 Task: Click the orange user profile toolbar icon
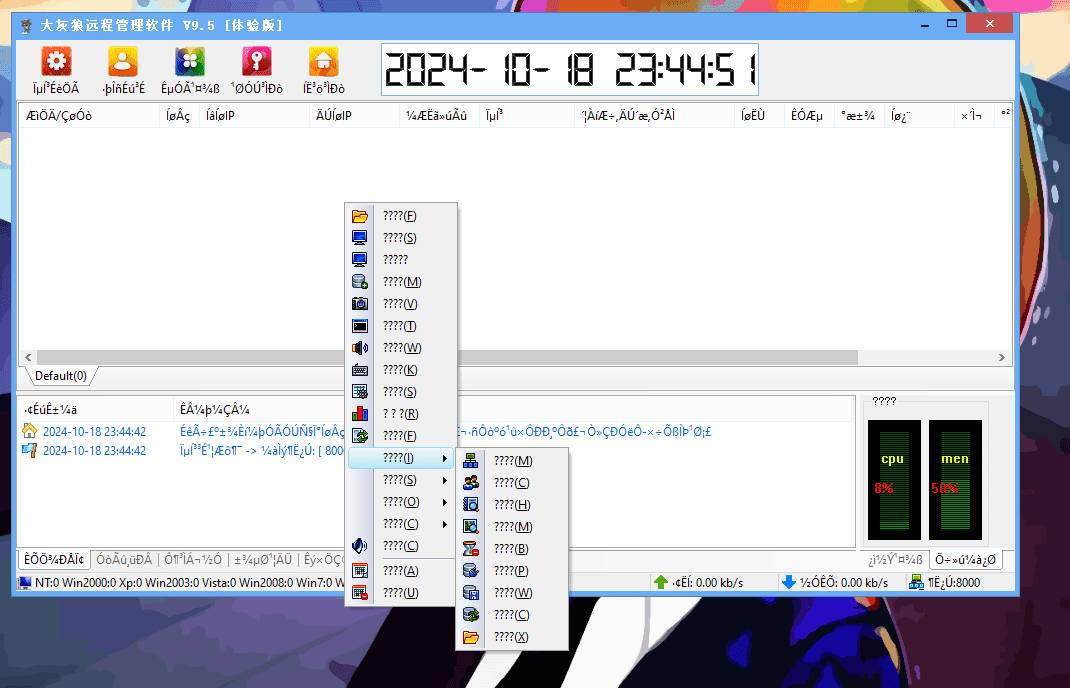(x=123, y=61)
